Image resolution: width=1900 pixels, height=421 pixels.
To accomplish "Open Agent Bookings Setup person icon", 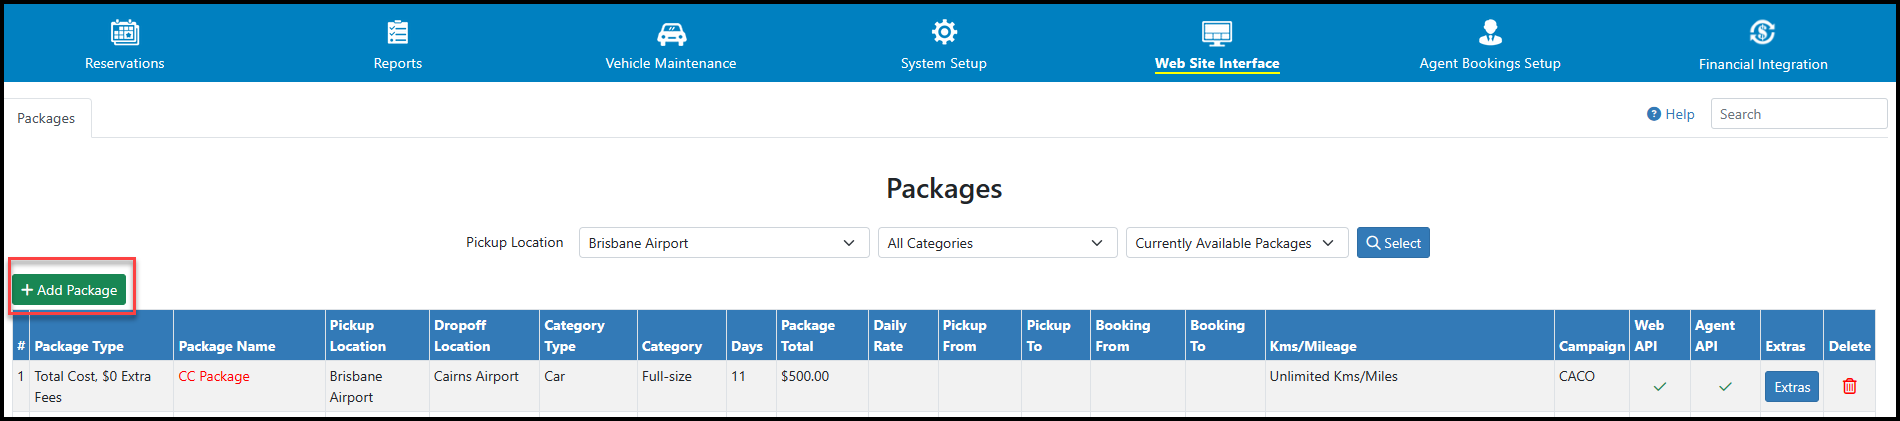I will 1490,33.
